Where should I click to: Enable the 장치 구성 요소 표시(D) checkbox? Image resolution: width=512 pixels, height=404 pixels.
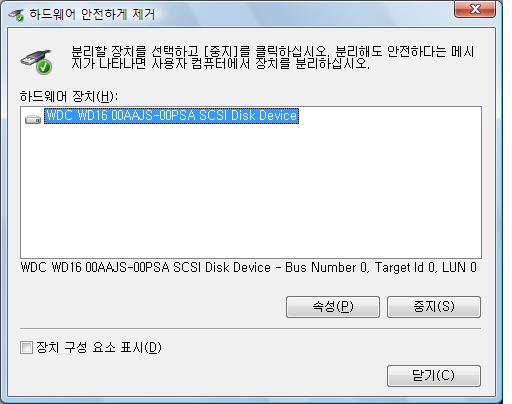pyautogui.click(x=26, y=348)
